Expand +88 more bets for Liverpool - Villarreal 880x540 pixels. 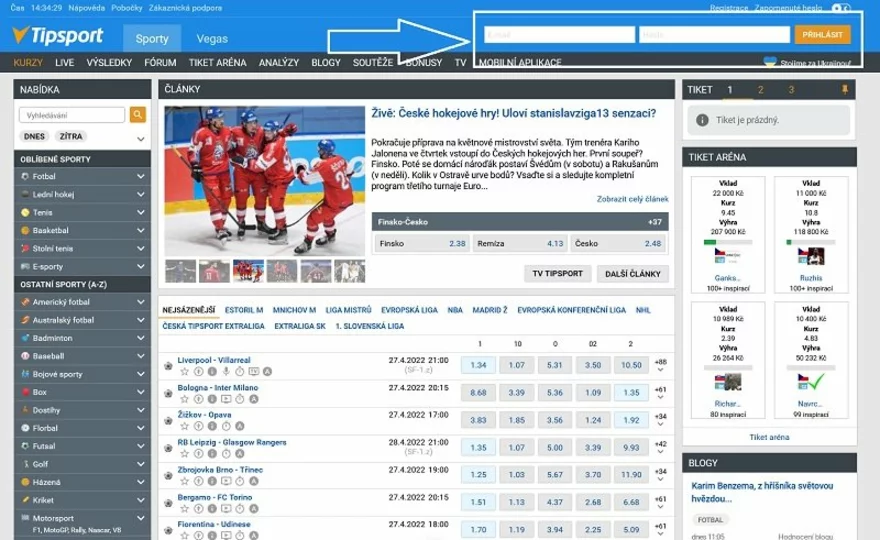click(661, 365)
